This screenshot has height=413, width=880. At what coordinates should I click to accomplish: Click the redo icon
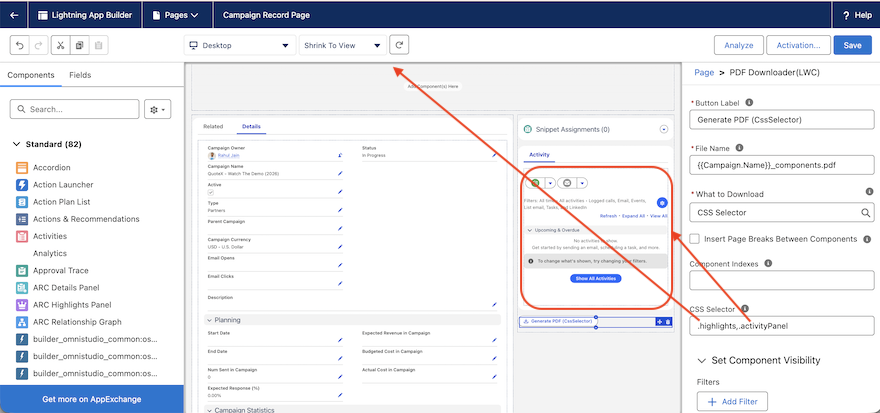click(x=39, y=45)
